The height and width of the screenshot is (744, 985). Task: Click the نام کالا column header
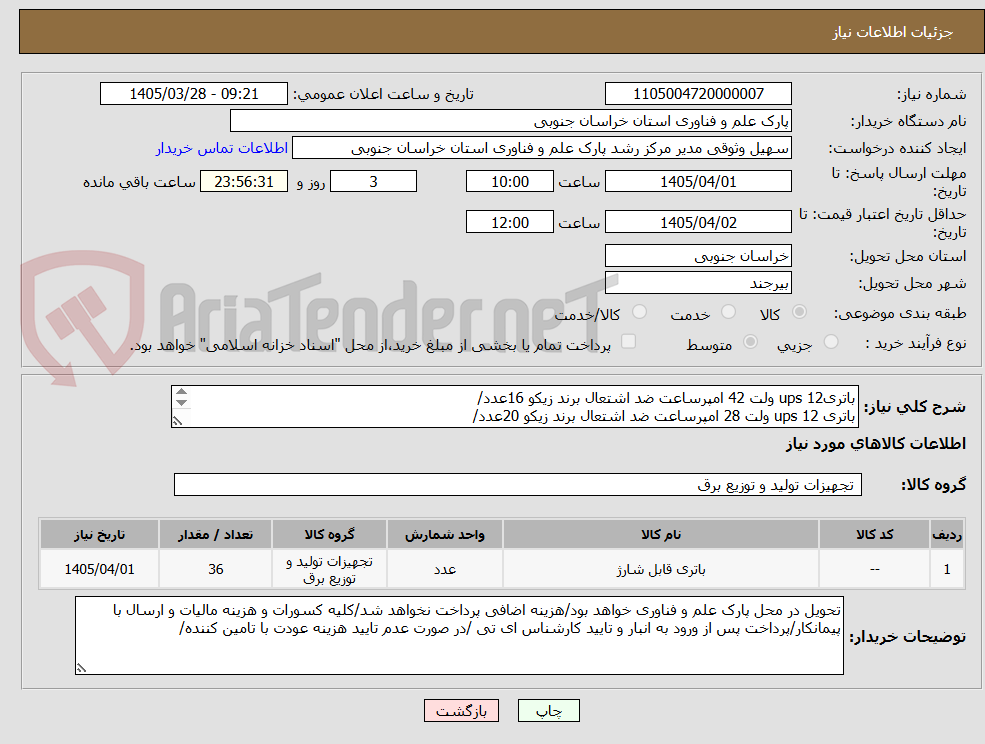(661, 535)
